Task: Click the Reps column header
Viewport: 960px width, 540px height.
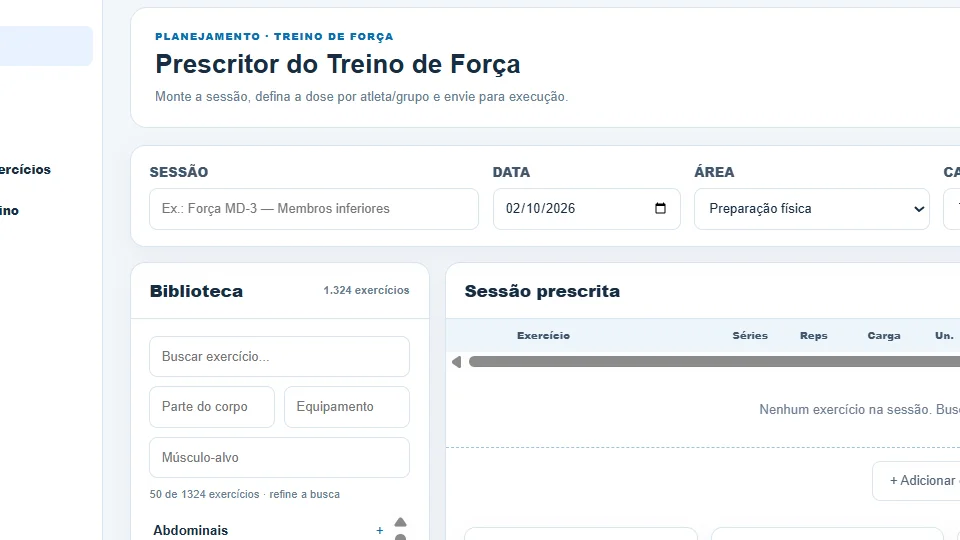Action: tap(814, 336)
